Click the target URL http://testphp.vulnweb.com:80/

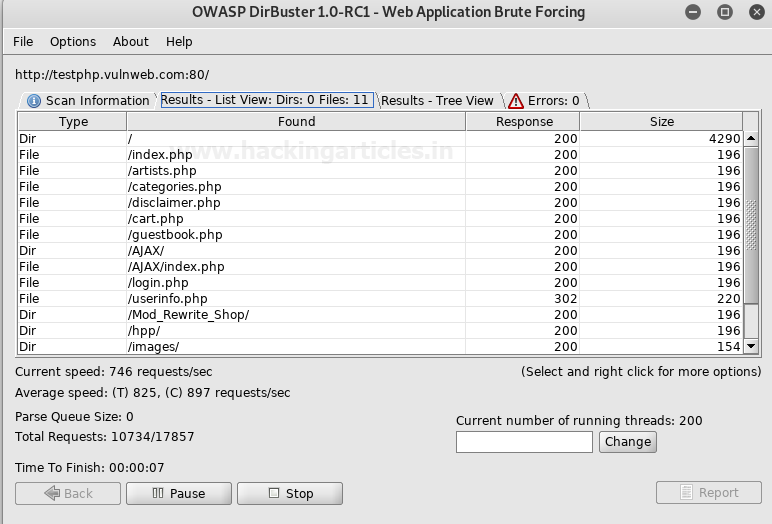[x=112, y=75]
